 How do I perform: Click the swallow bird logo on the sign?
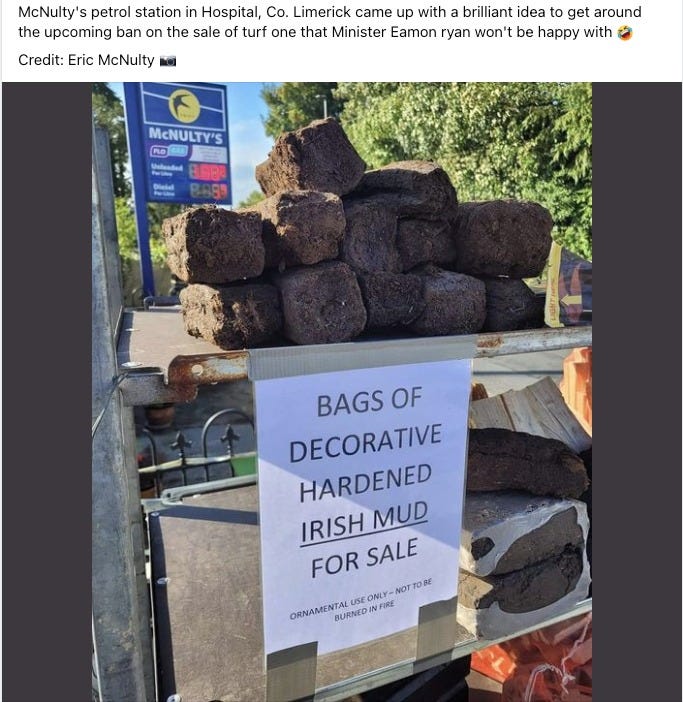(184, 107)
